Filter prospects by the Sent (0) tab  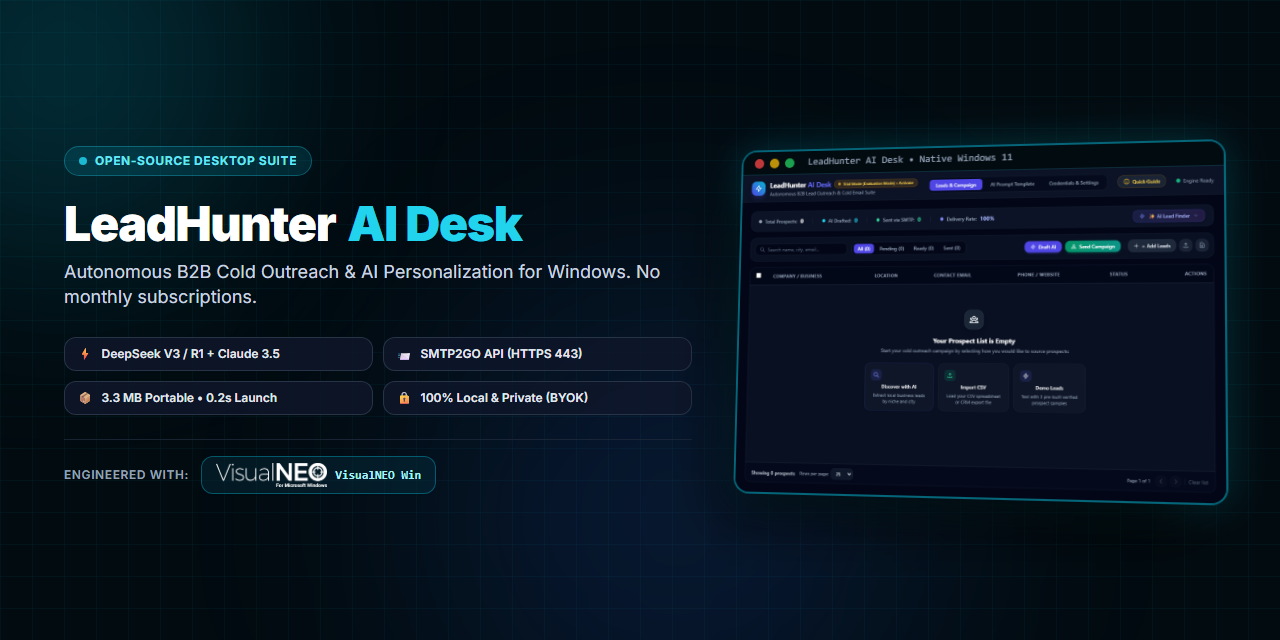951,248
